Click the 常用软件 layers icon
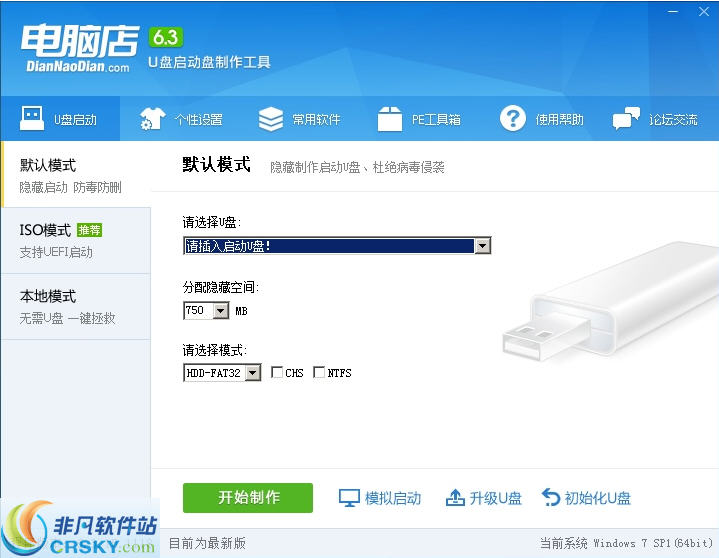The image size is (719, 558). (x=271, y=119)
